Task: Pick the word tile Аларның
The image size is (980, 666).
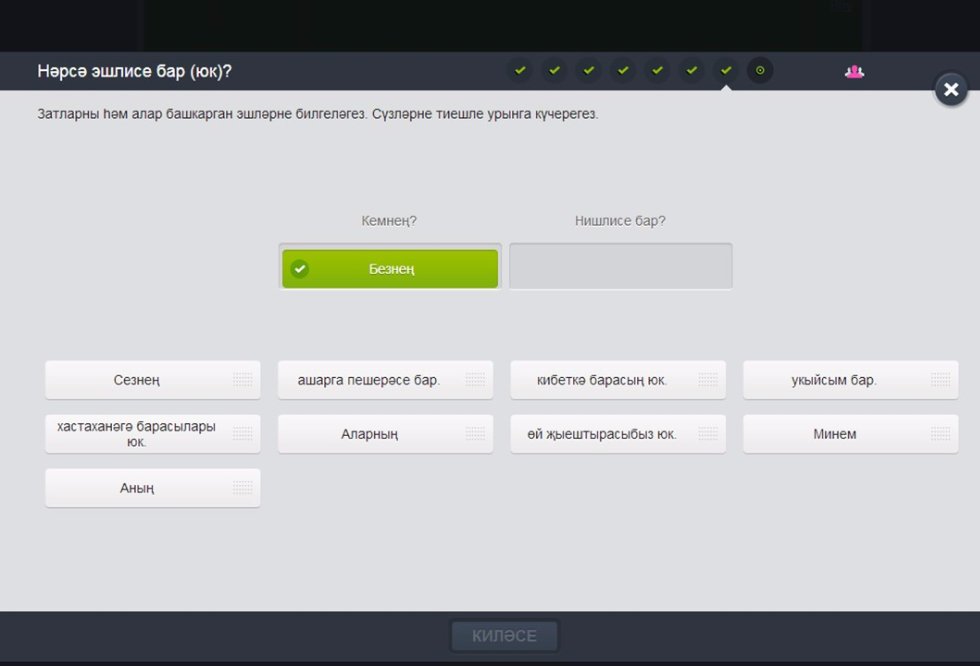Action: [369, 434]
